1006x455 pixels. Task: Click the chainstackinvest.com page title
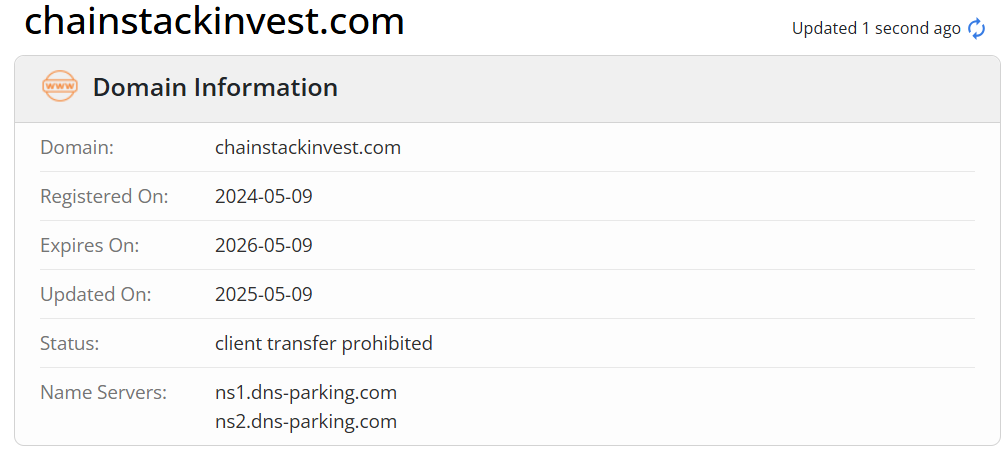(214, 21)
